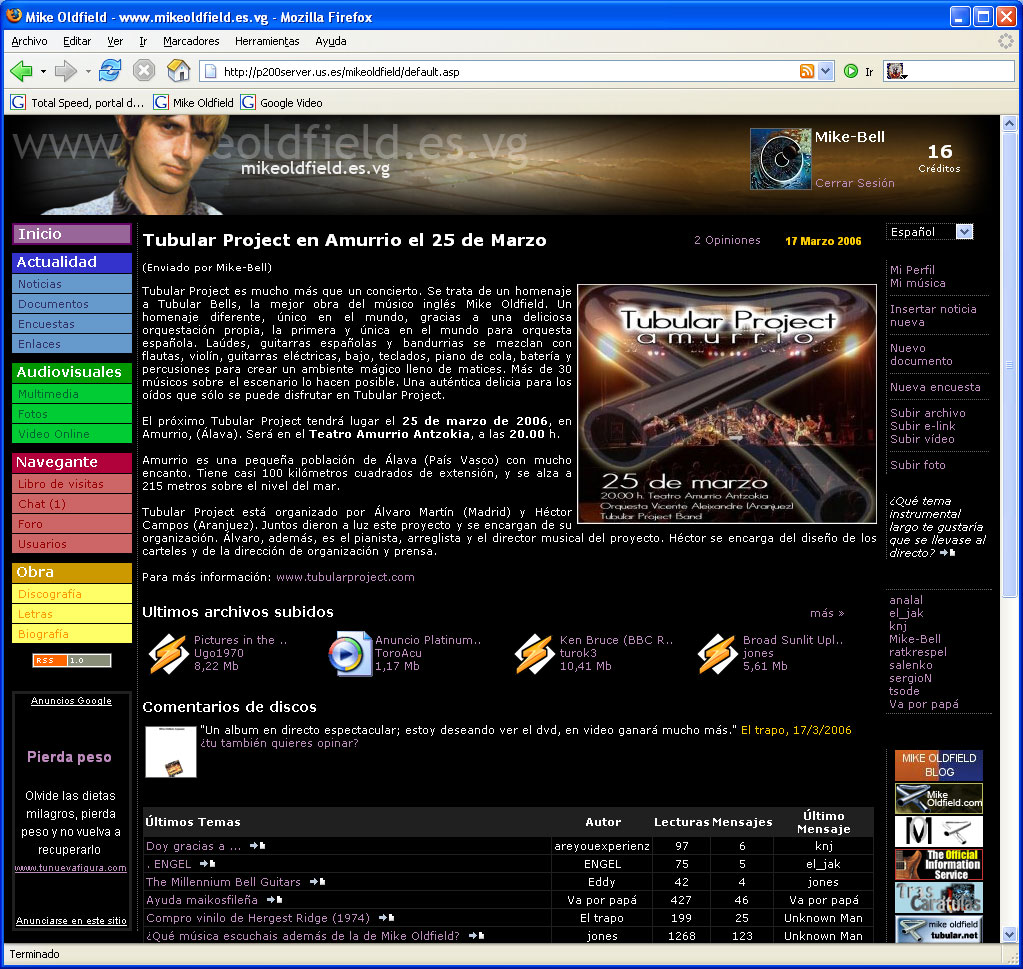The image size is (1023, 969).
Task: Click the URL address bar field
Action: (509, 71)
